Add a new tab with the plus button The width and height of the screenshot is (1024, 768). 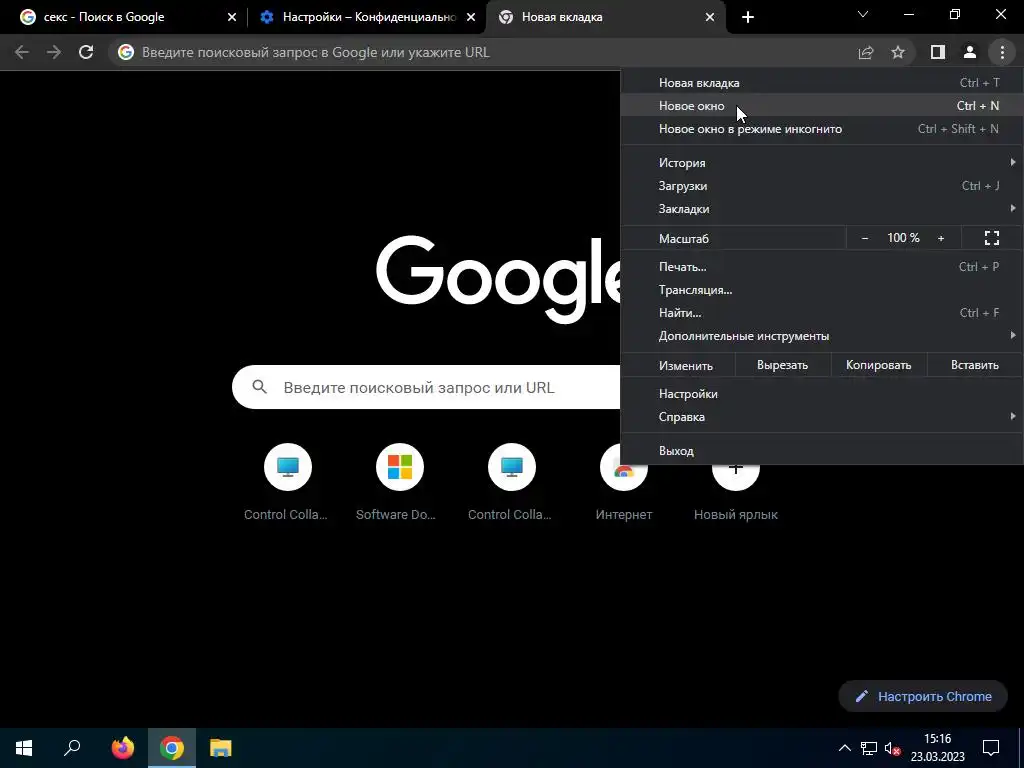coord(748,17)
